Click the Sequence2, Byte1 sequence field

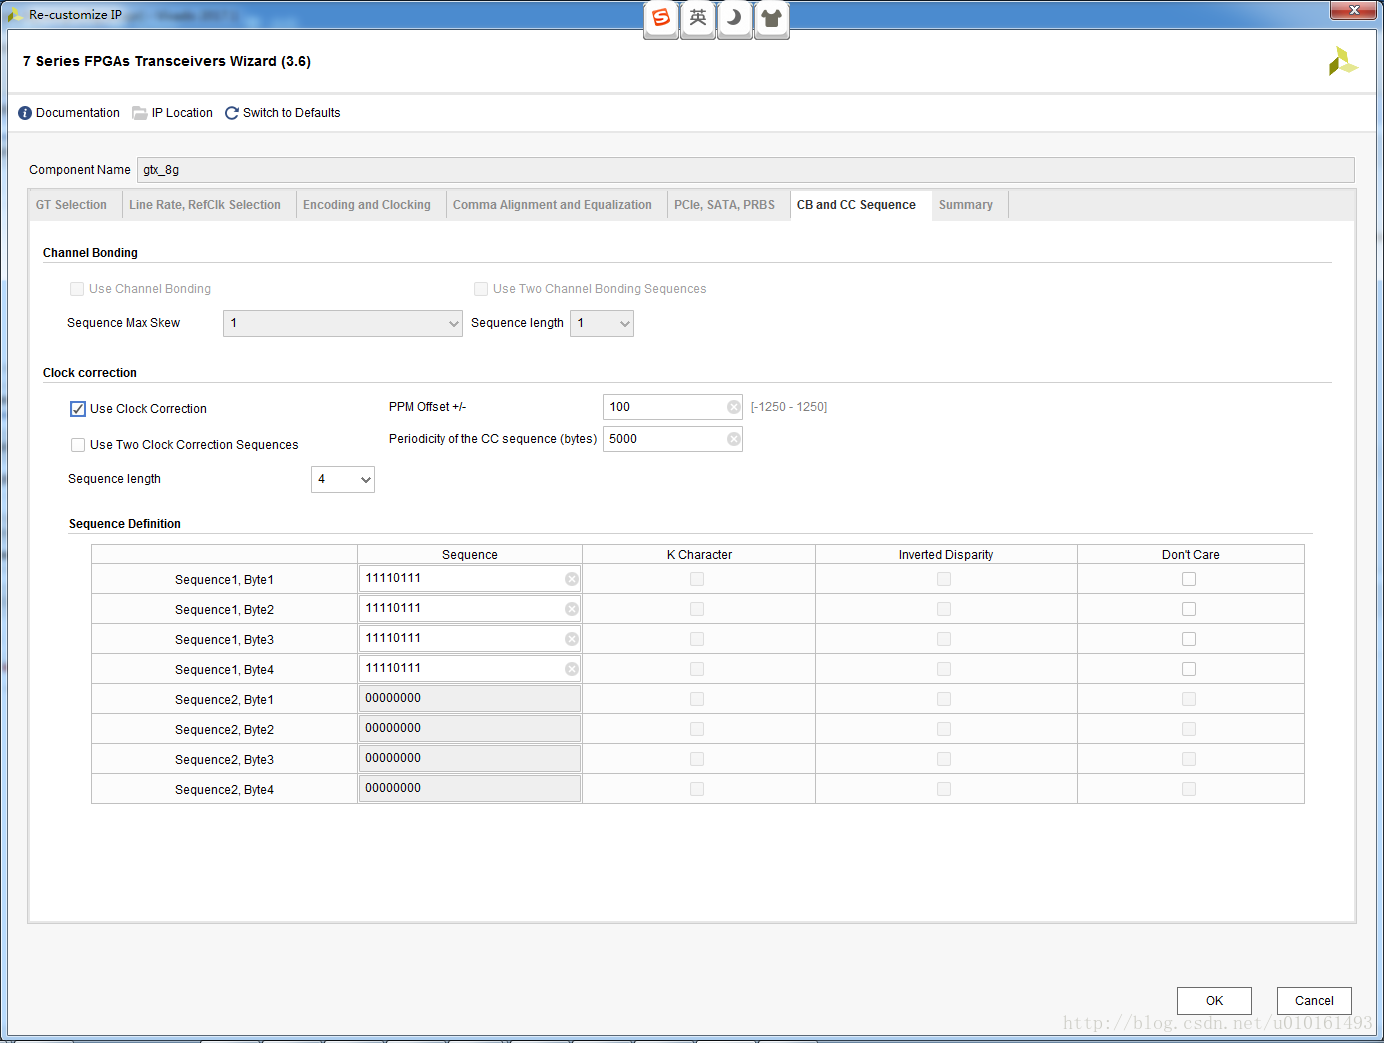[470, 699]
